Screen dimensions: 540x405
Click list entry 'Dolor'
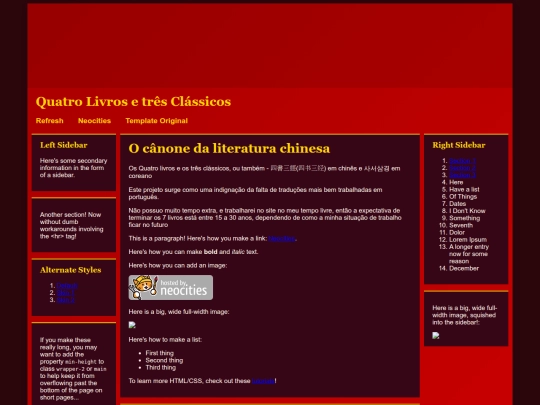click(x=457, y=233)
